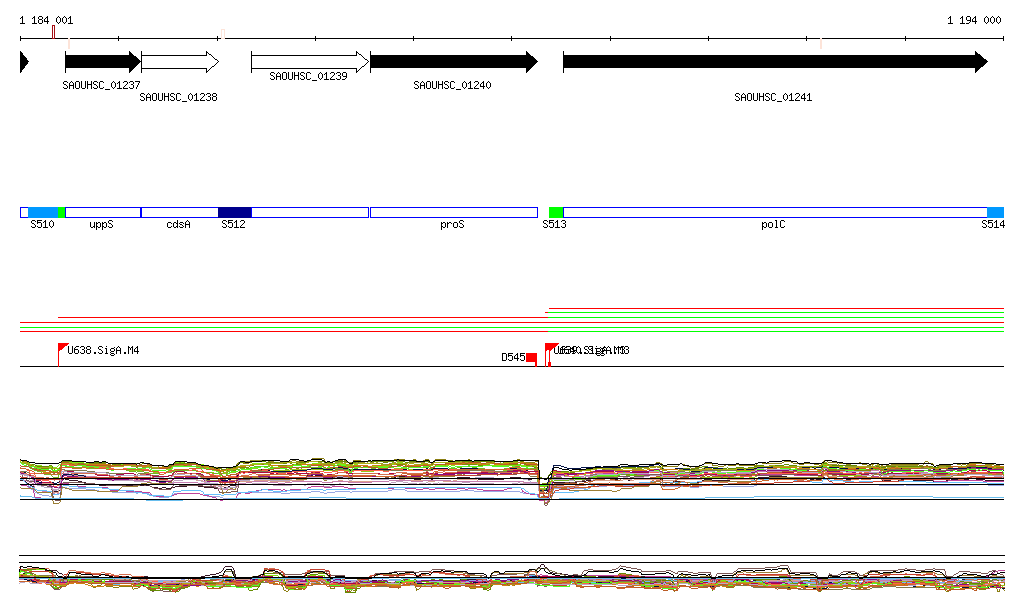Click the SAOUHSC_01237 black gene arrow

coord(102,62)
